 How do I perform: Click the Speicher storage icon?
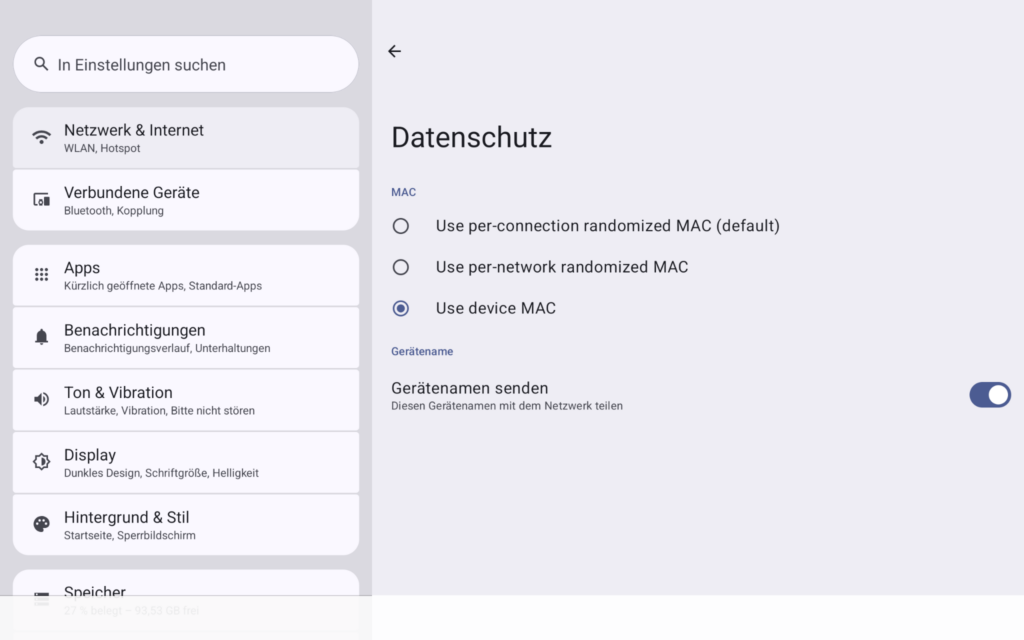click(x=41, y=595)
